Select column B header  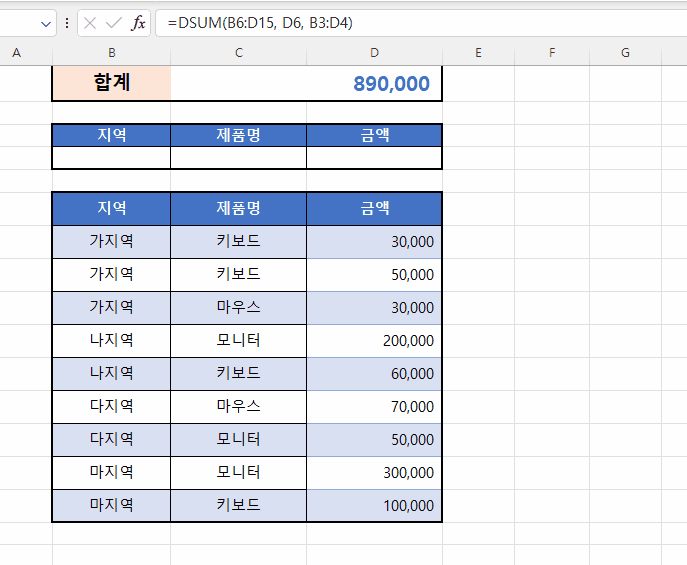tap(112, 53)
